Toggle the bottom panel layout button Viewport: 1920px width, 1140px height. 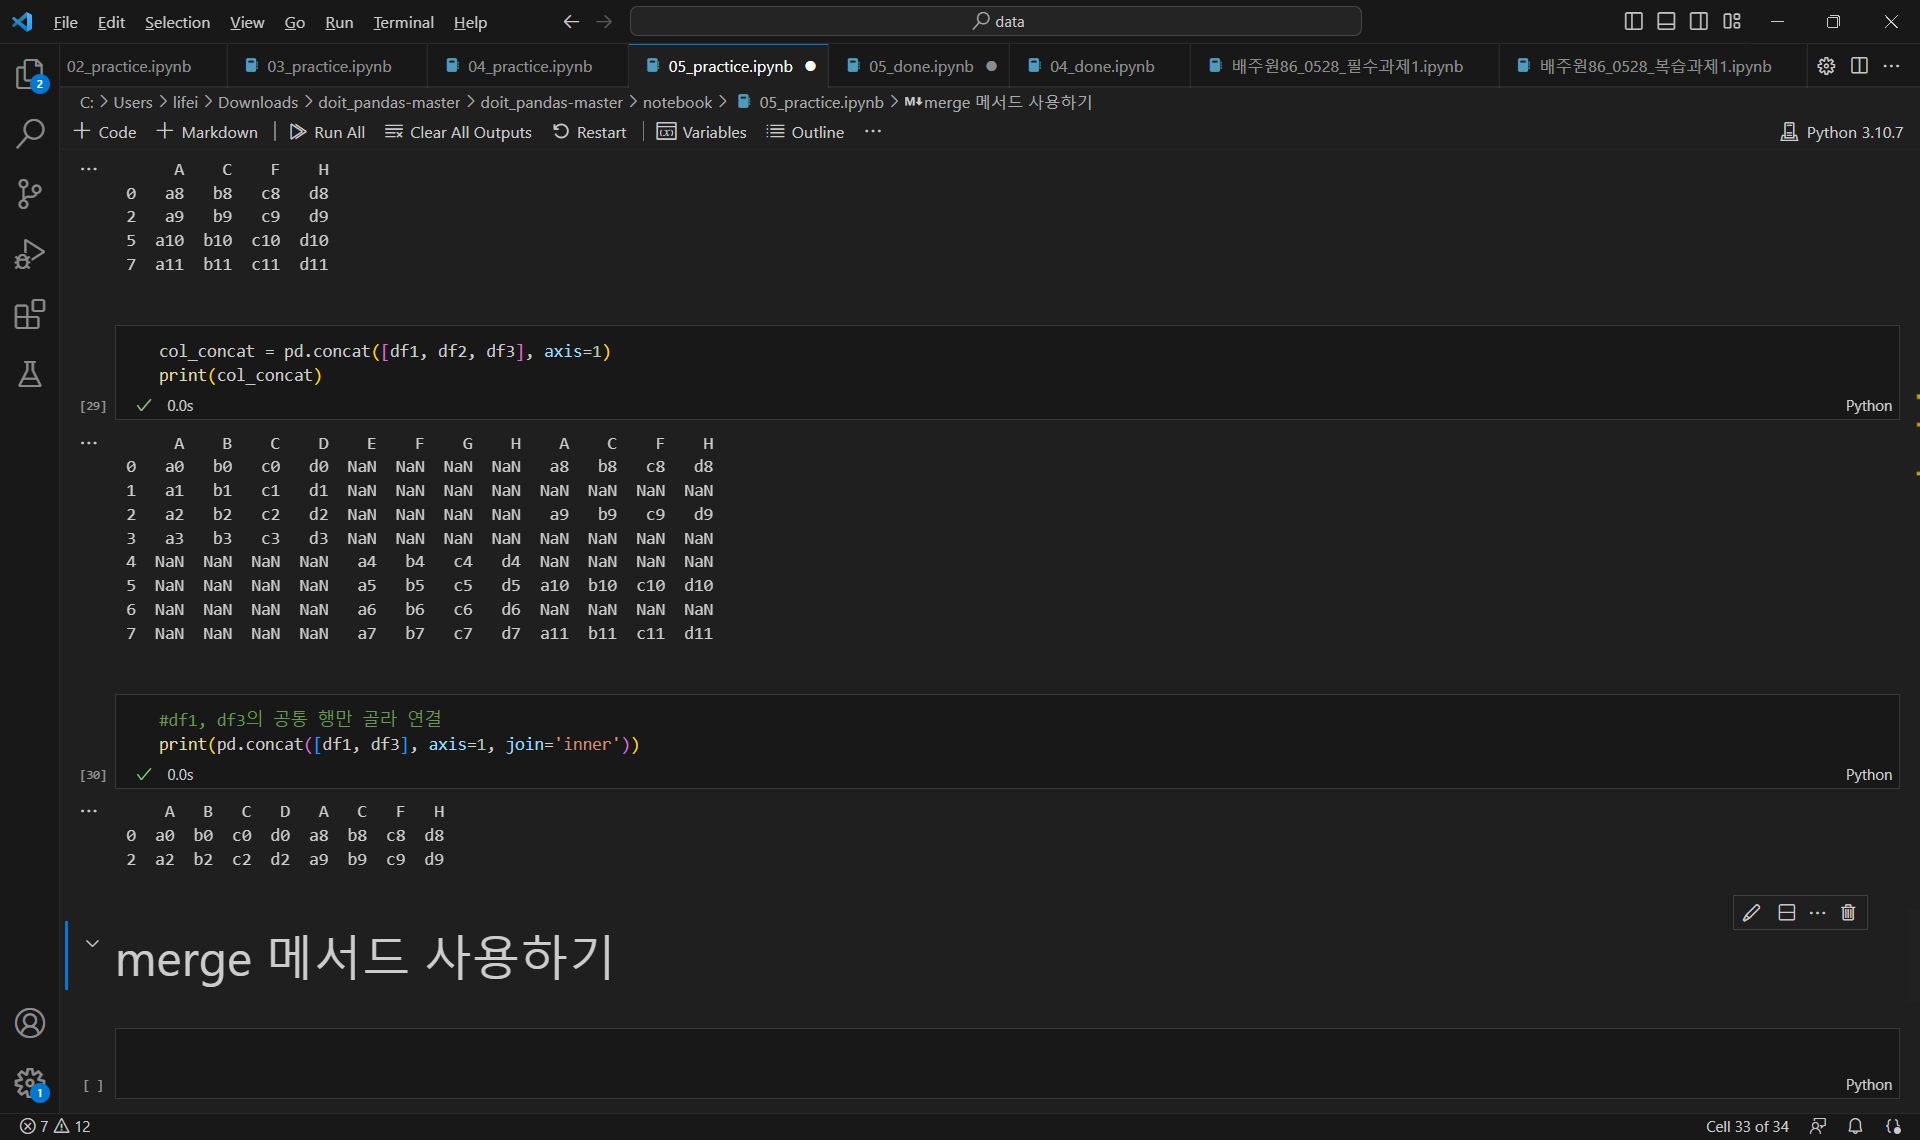point(1666,21)
